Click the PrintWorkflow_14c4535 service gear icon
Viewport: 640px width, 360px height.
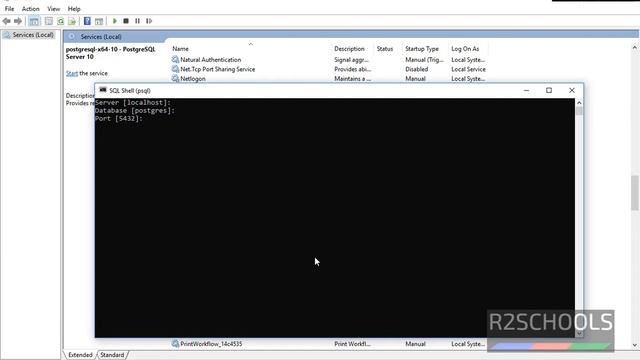tap(175, 344)
